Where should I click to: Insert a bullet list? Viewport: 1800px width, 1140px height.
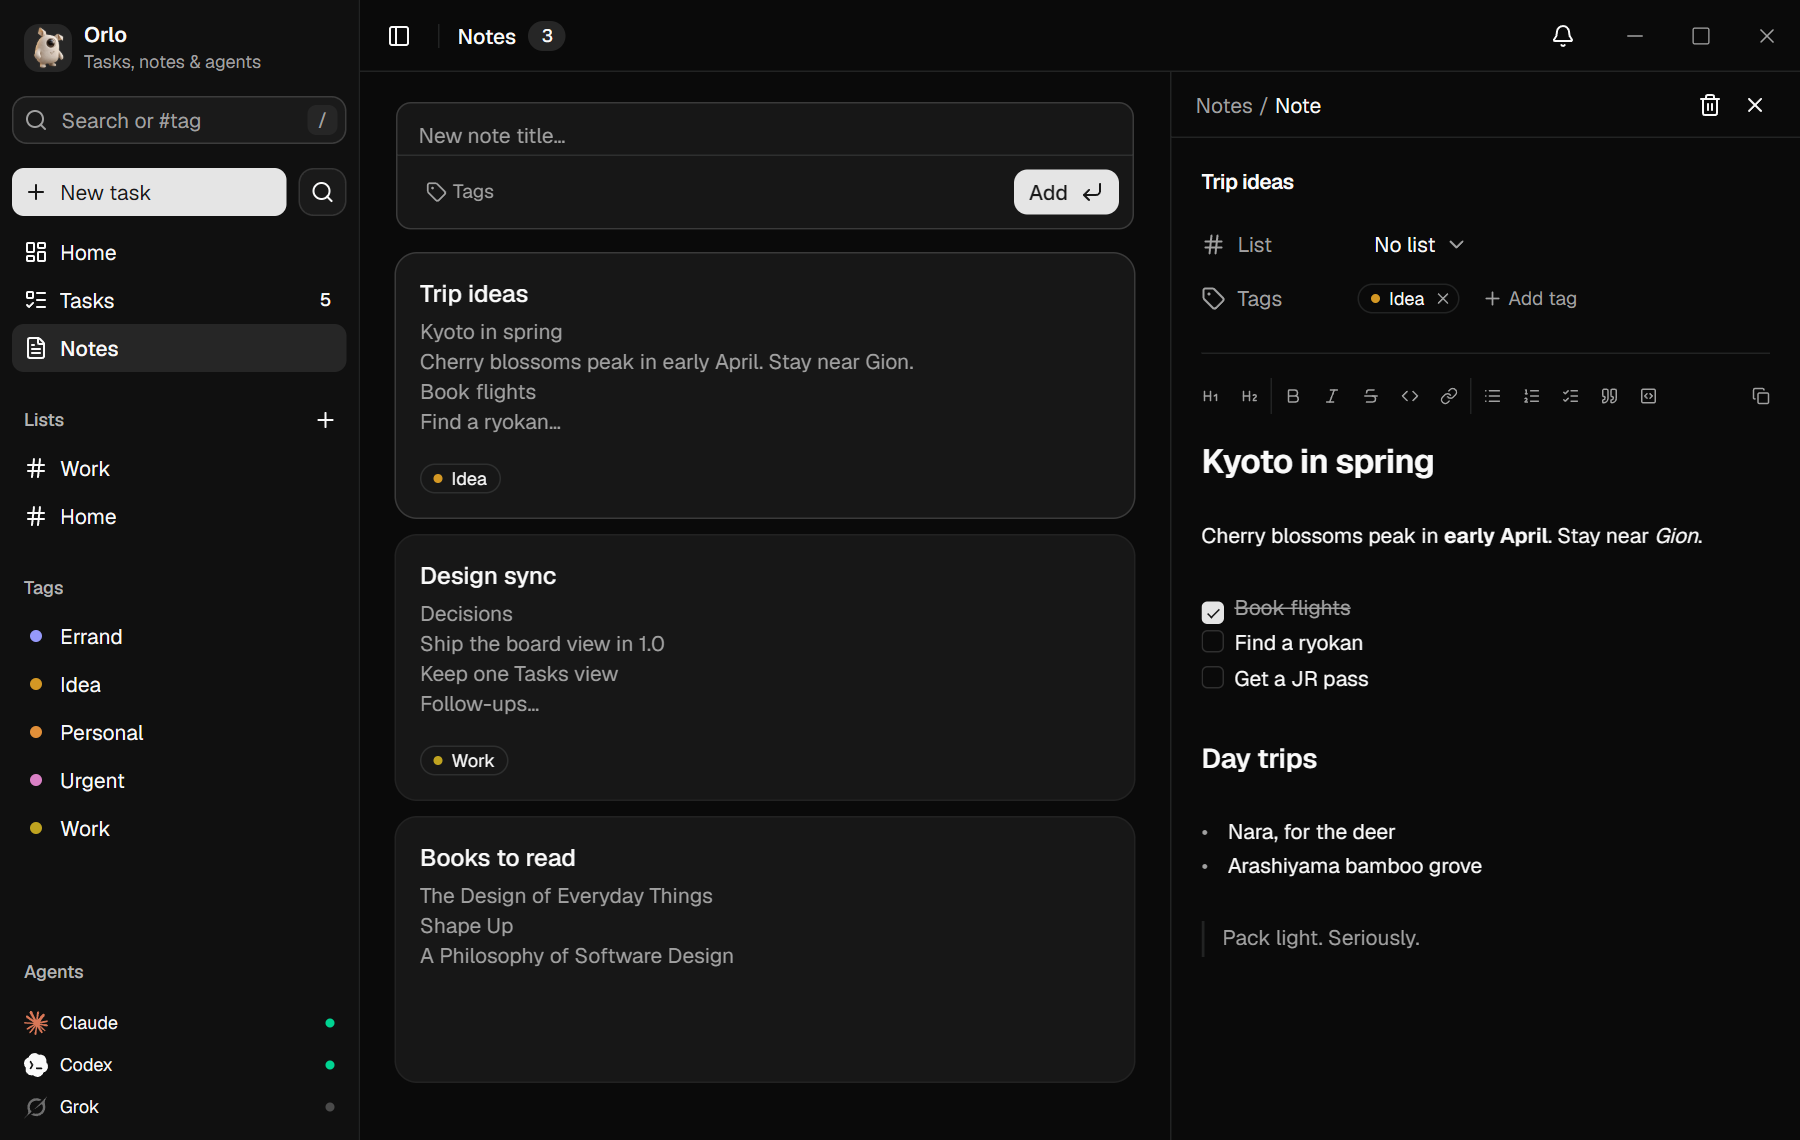click(x=1493, y=396)
